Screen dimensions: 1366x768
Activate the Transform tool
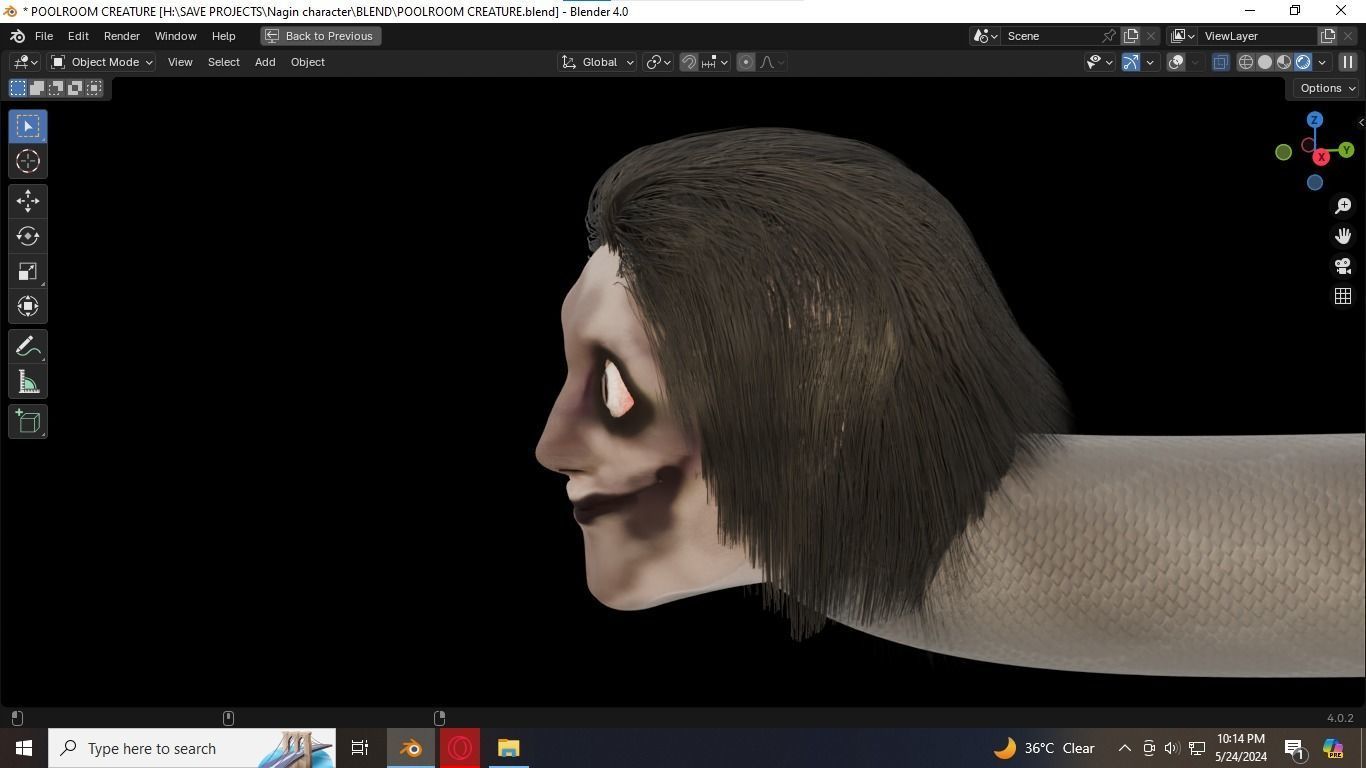click(28, 306)
